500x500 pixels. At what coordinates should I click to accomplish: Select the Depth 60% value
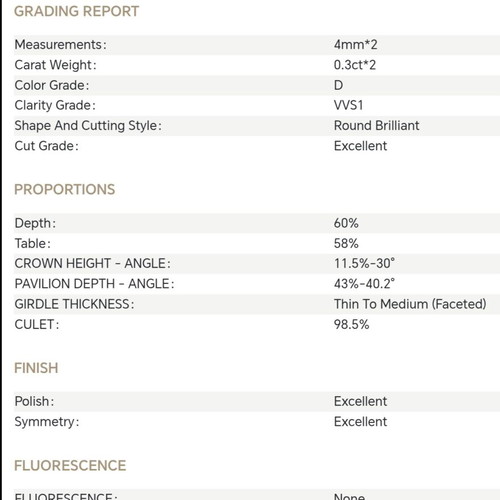pos(346,223)
